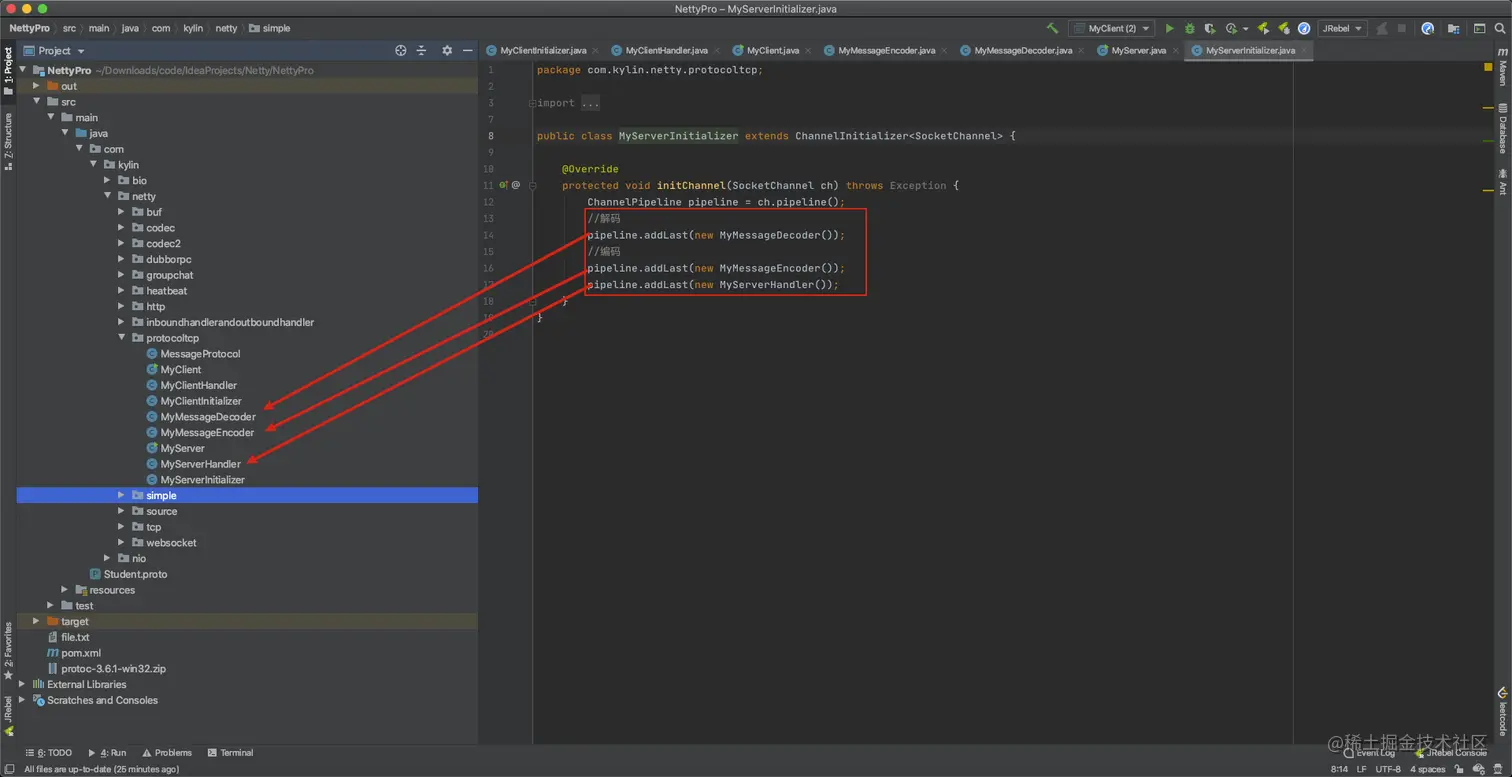The width and height of the screenshot is (1512, 777).
Task: Hide the Project tool window
Action: pyautogui.click(x=467, y=50)
